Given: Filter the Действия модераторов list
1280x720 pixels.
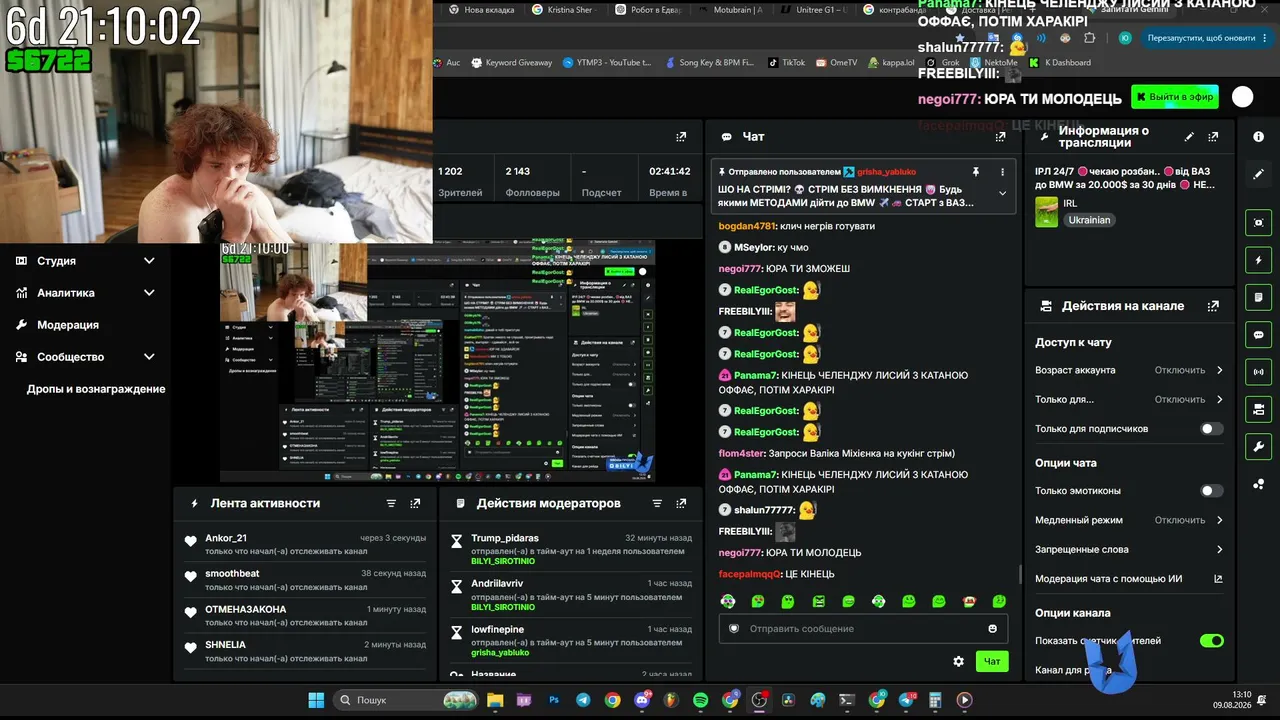Looking at the screenshot, I should [x=657, y=504].
